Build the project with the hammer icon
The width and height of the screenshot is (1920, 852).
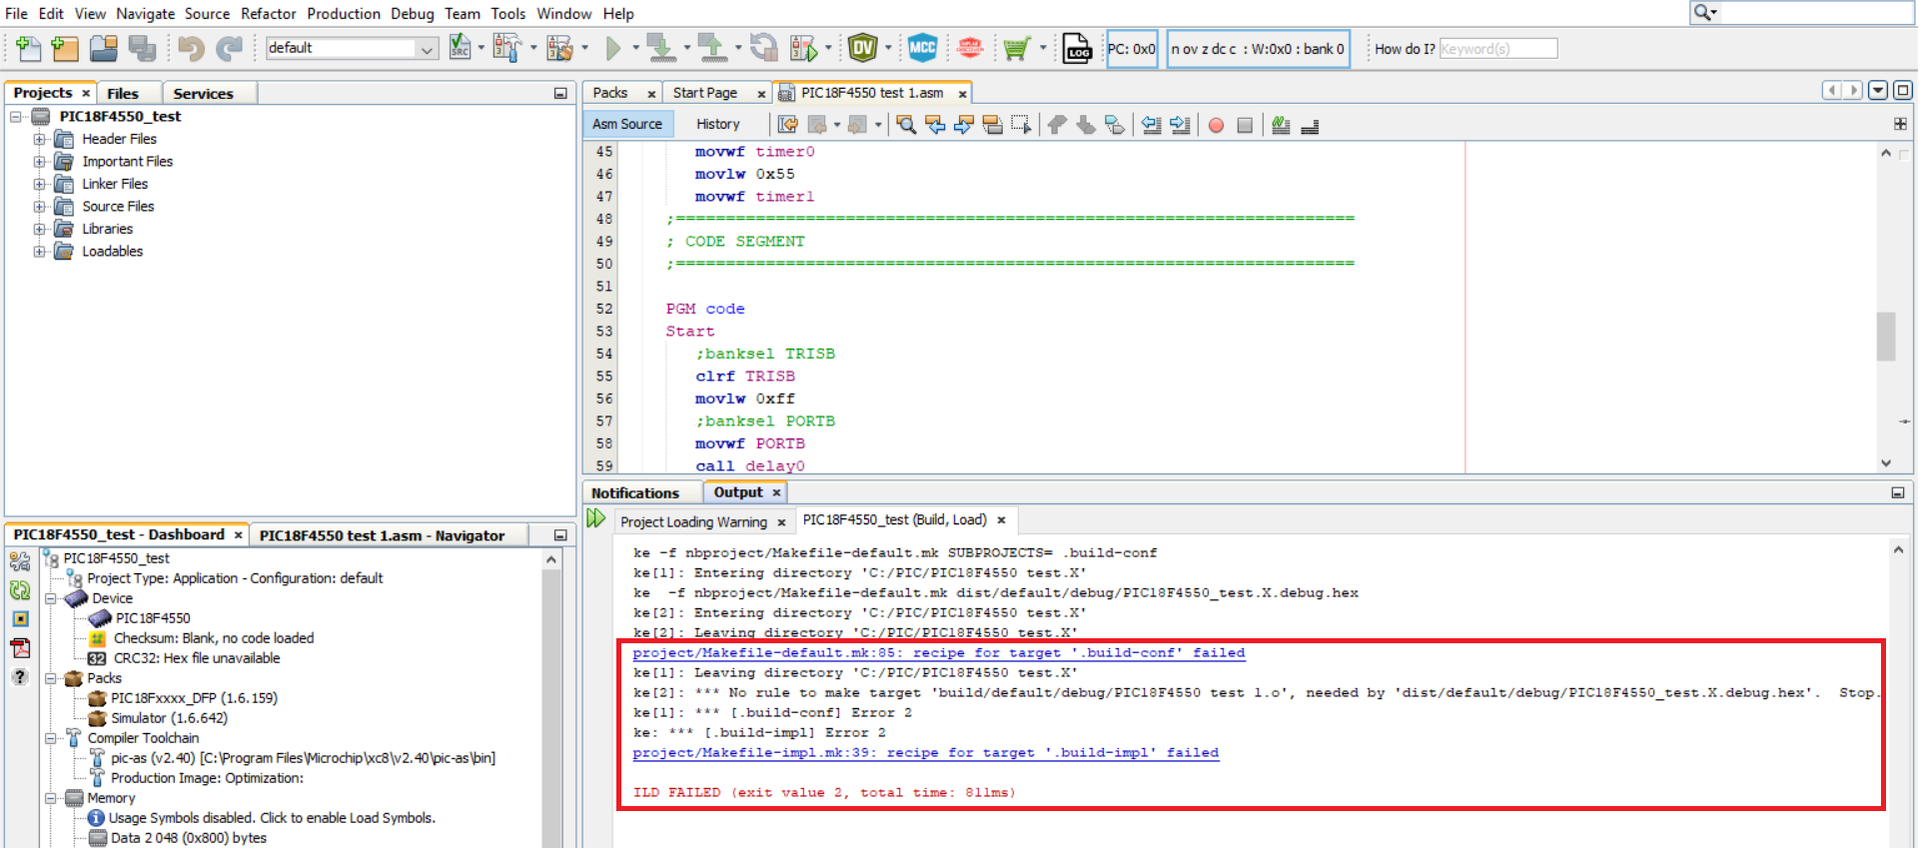[x=507, y=47]
